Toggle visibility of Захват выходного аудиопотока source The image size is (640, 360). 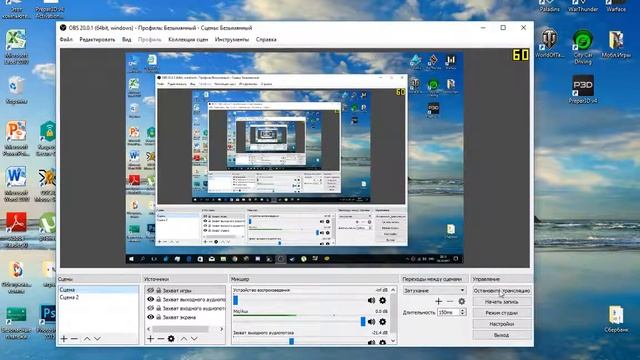[x=151, y=299]
